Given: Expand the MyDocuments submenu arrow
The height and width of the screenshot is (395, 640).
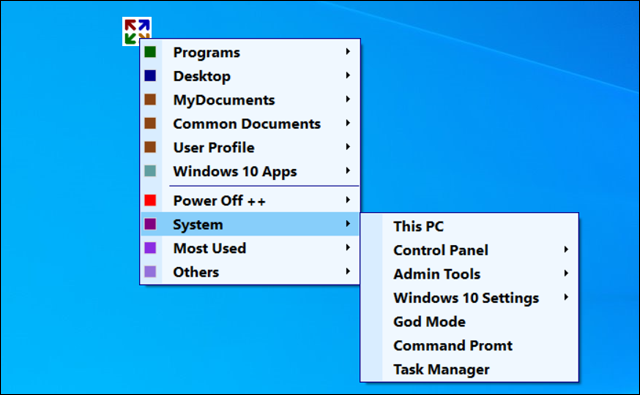Looking at the screenshot, I should 348,99.
